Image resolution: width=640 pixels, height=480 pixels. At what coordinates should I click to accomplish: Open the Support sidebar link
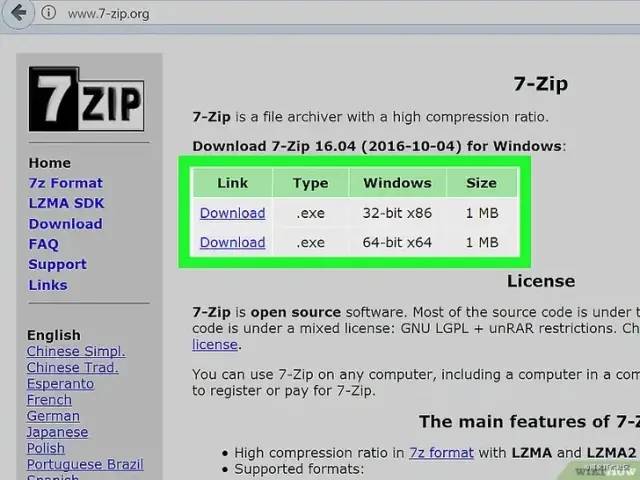58,264
